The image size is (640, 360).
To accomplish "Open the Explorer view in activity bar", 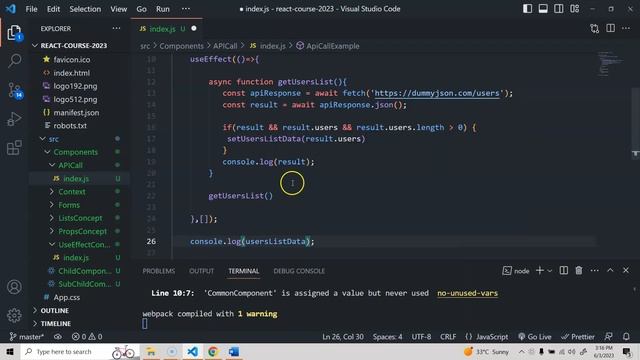I will click(14, 33).
